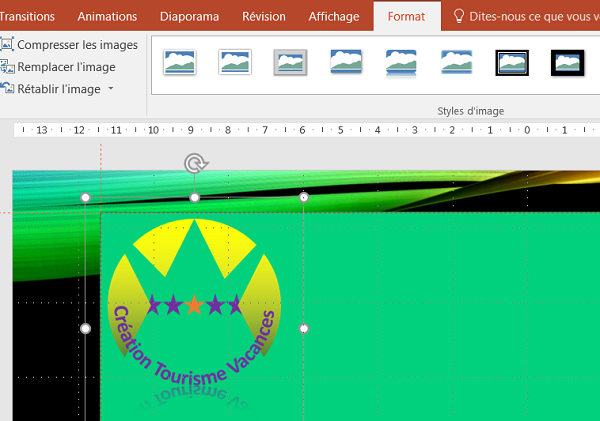Apply the reflected rounded rectangle picture style
The width and height of the screenshot is (600, 421).
401,63
